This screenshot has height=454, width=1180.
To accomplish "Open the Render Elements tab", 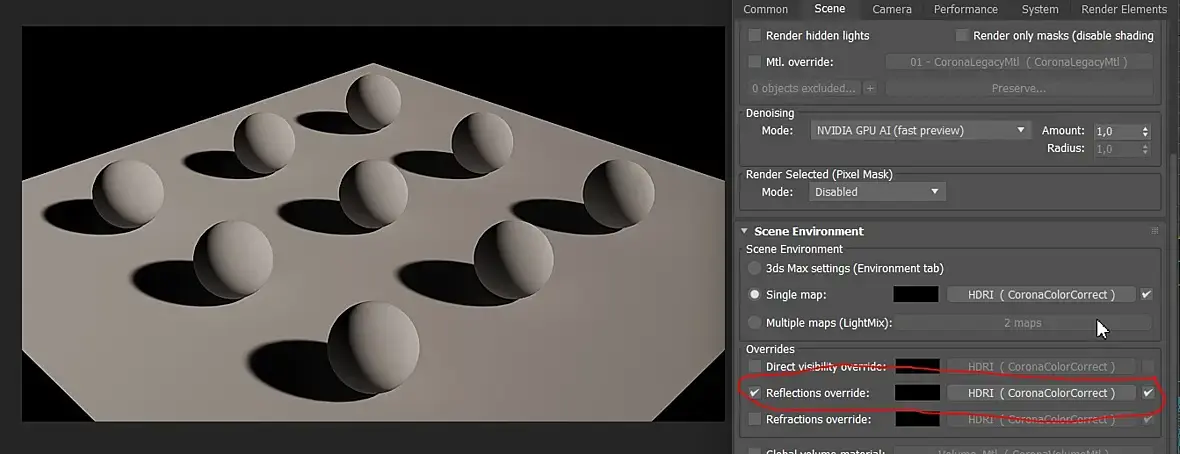I will [1124, 9].
